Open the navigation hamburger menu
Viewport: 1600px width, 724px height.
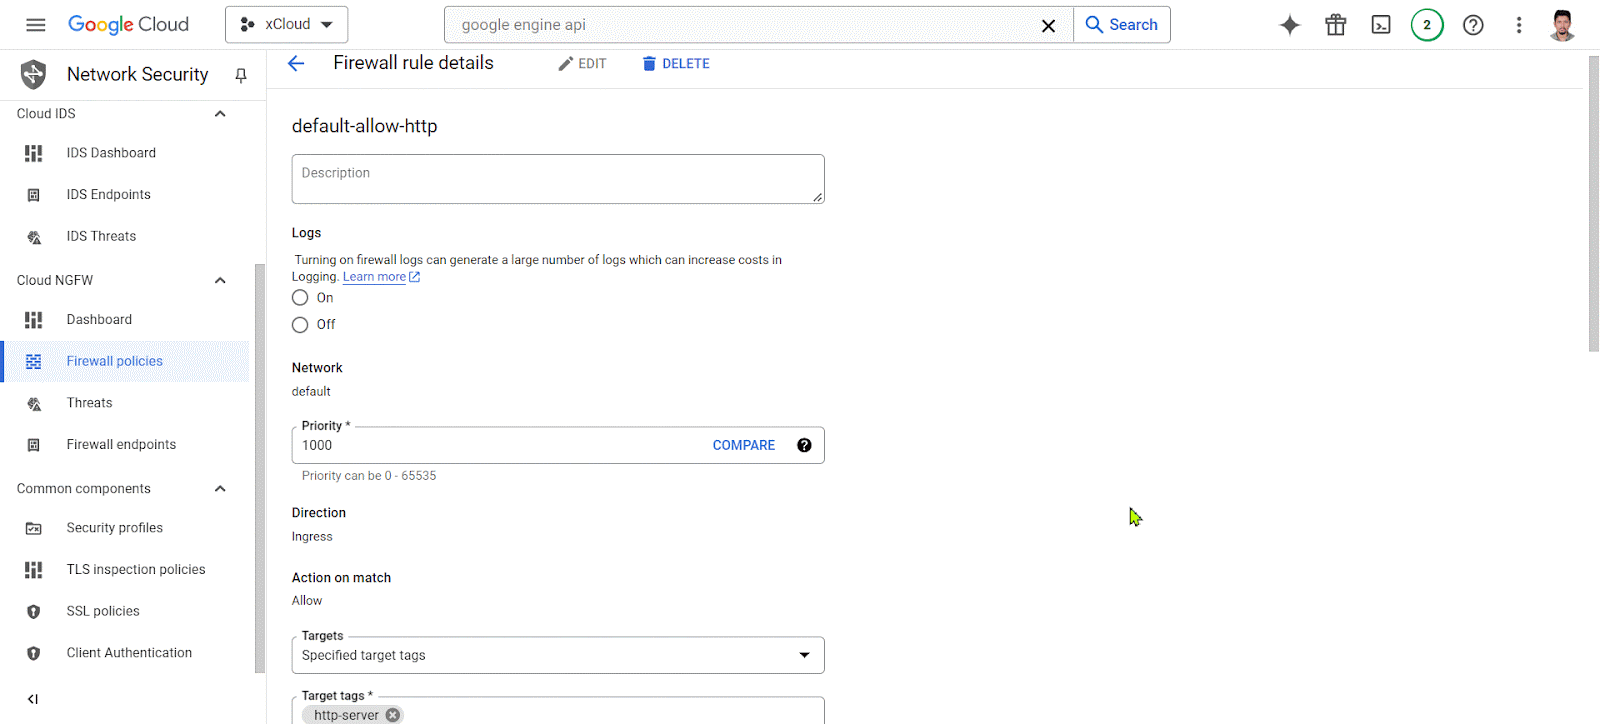35,24
